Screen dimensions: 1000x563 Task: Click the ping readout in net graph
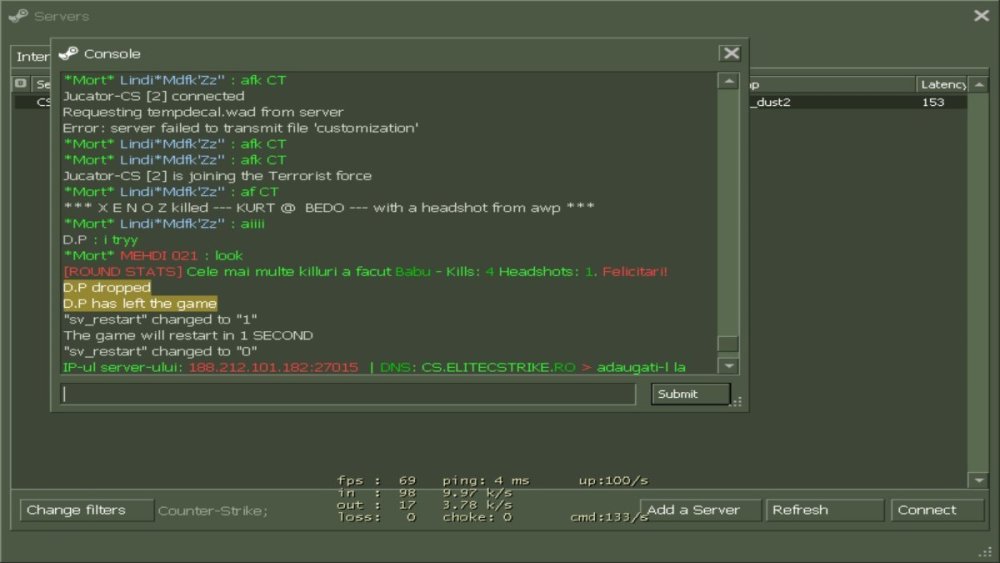click(486, 480)
